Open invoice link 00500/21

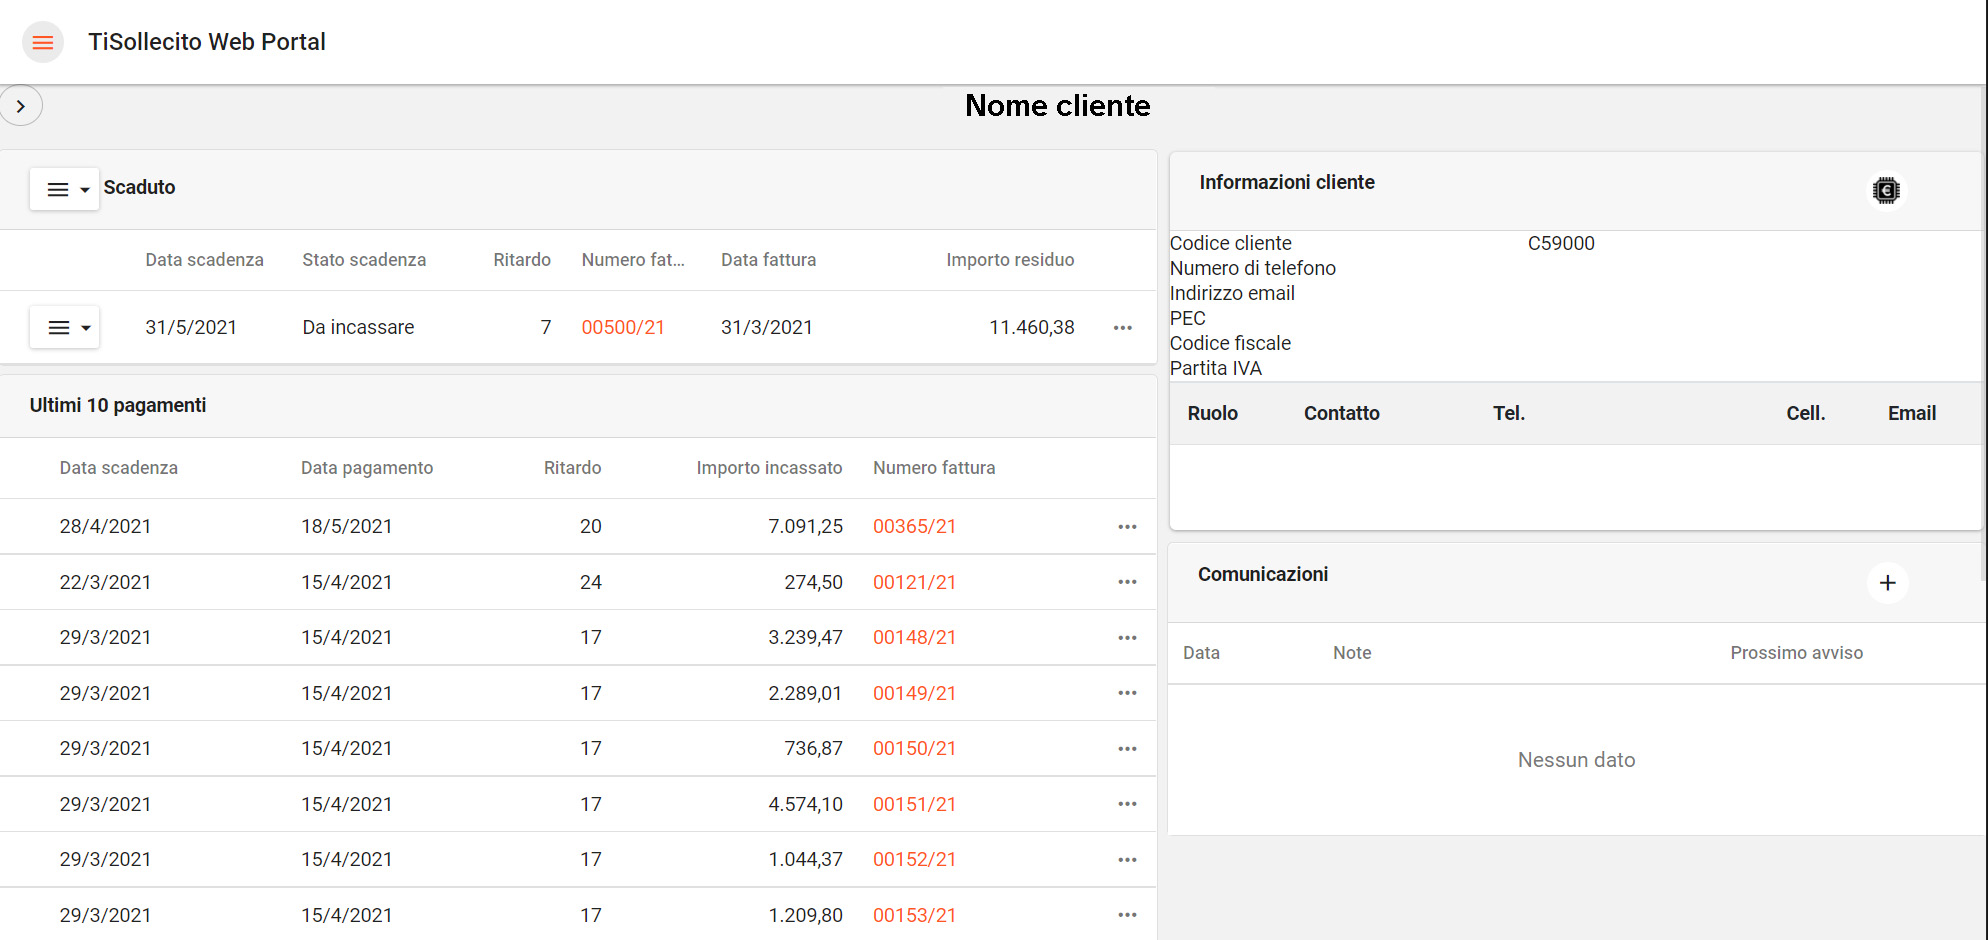(x=623, y=327)
